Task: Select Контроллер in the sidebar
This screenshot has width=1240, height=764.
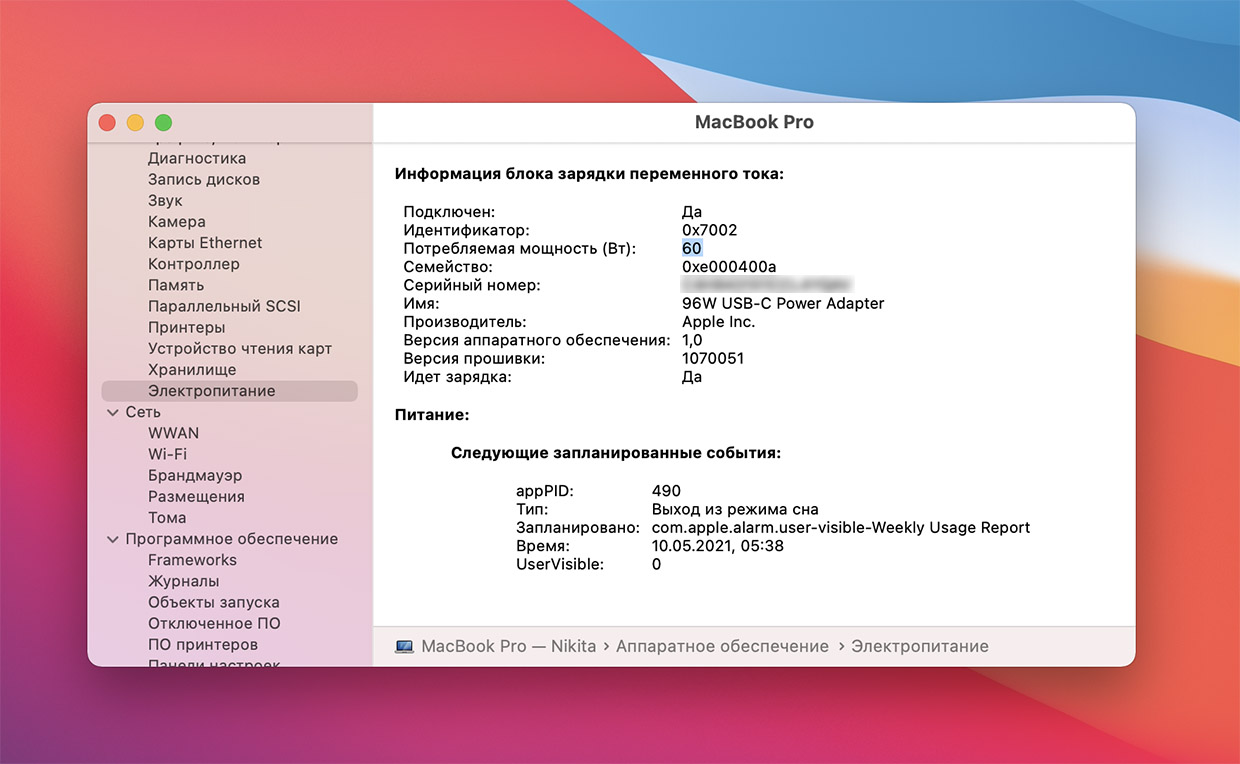Action: 194,264
